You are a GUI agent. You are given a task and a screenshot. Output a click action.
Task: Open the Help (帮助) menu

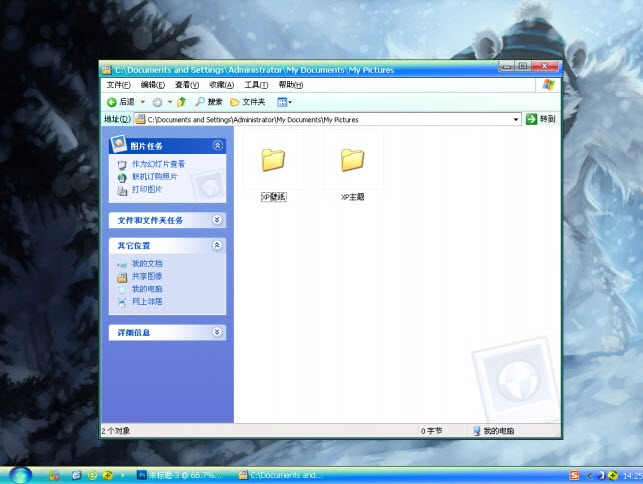pos(291,85)
